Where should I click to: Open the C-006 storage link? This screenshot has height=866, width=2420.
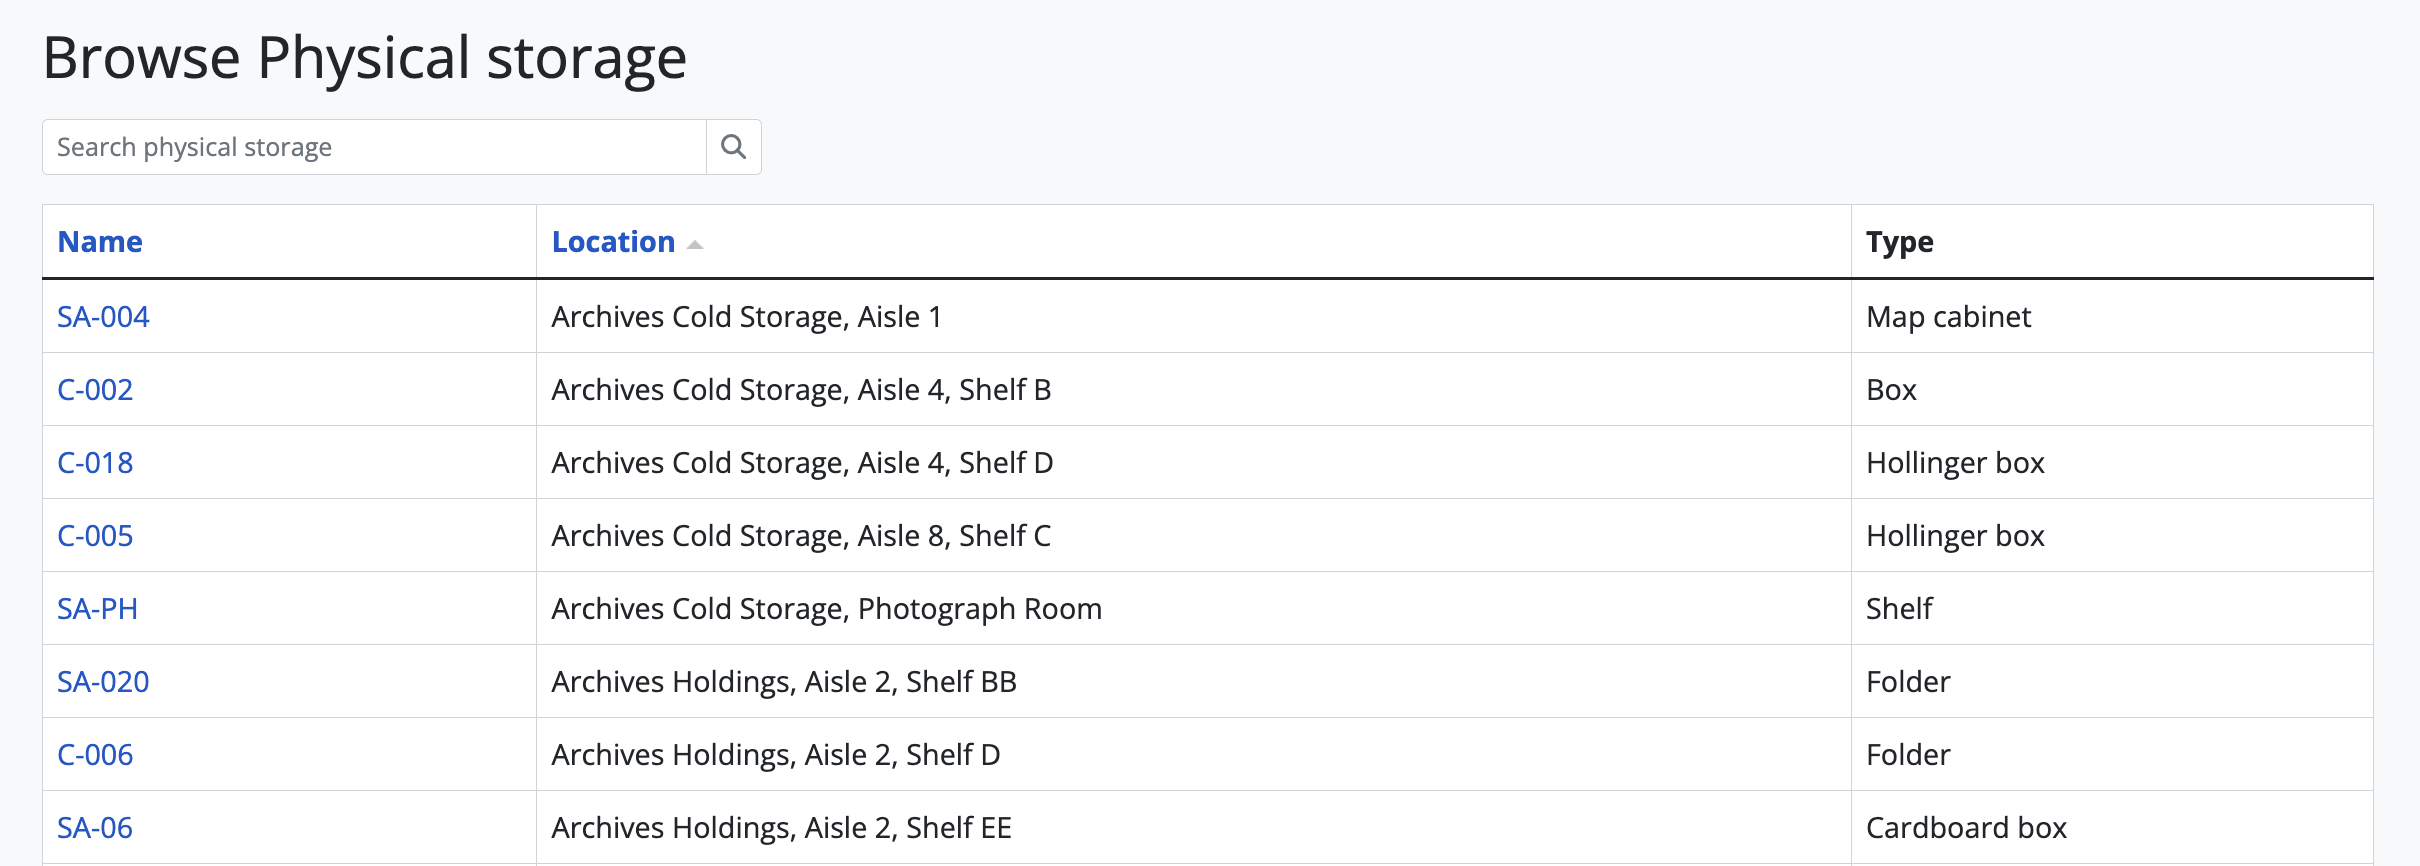point(95,755)
